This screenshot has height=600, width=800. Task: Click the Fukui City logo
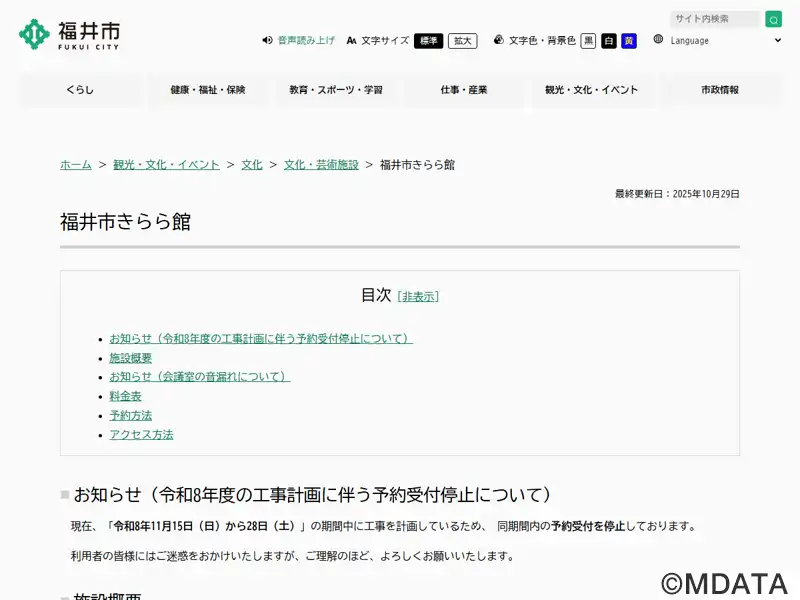click(x=69, y=34)
